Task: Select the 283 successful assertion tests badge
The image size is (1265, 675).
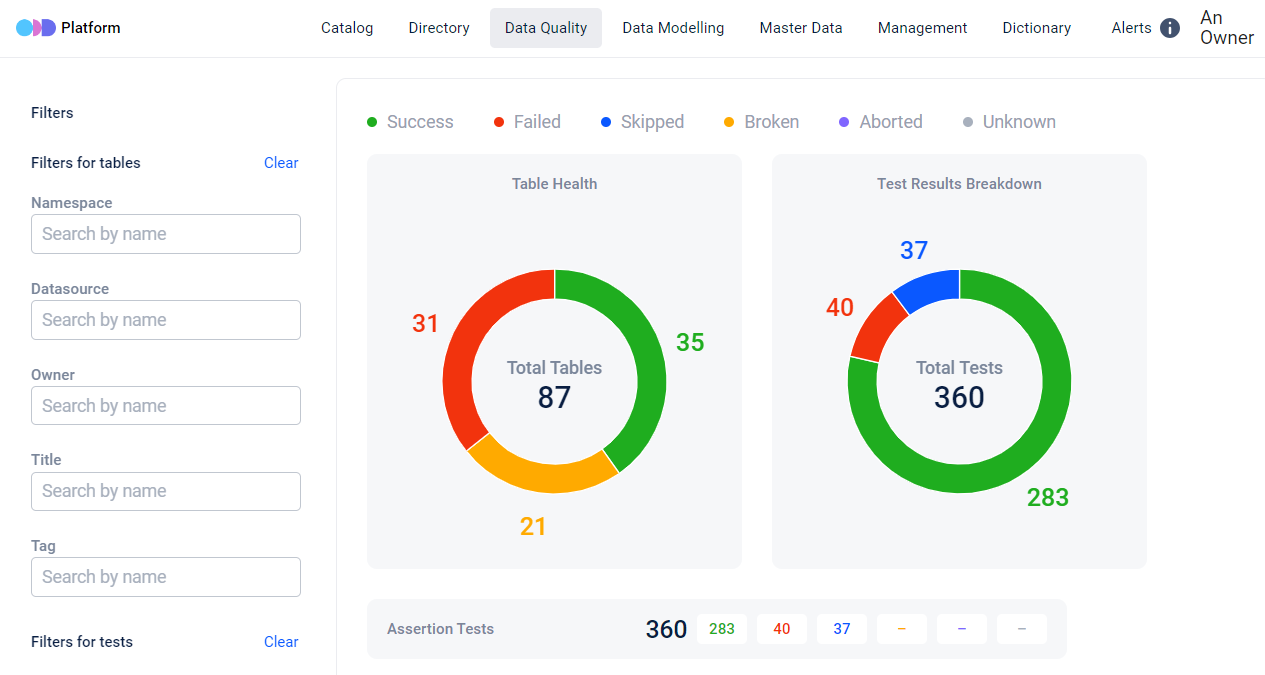Action: (722, 629)
